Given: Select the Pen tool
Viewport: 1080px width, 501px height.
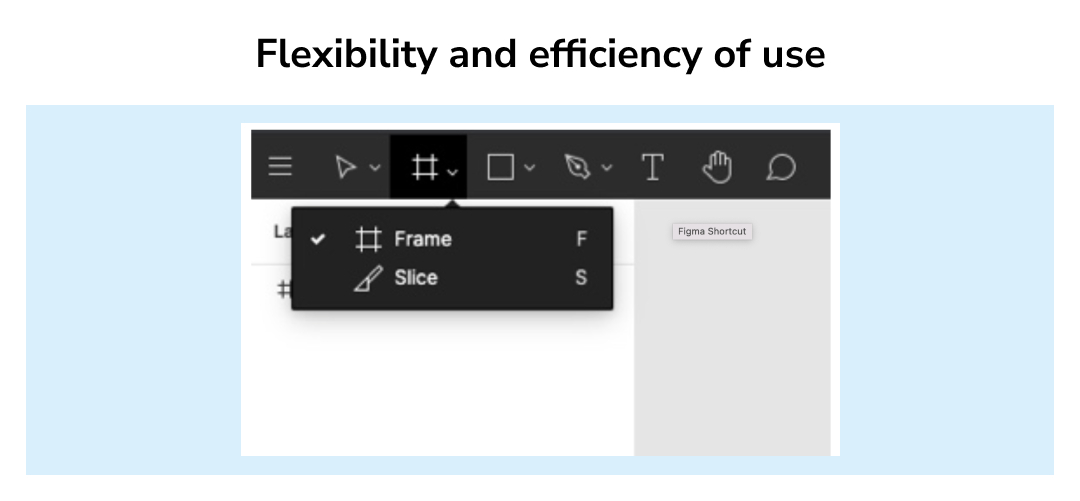Looking at the screenshot, I should [x=577, y=167].
